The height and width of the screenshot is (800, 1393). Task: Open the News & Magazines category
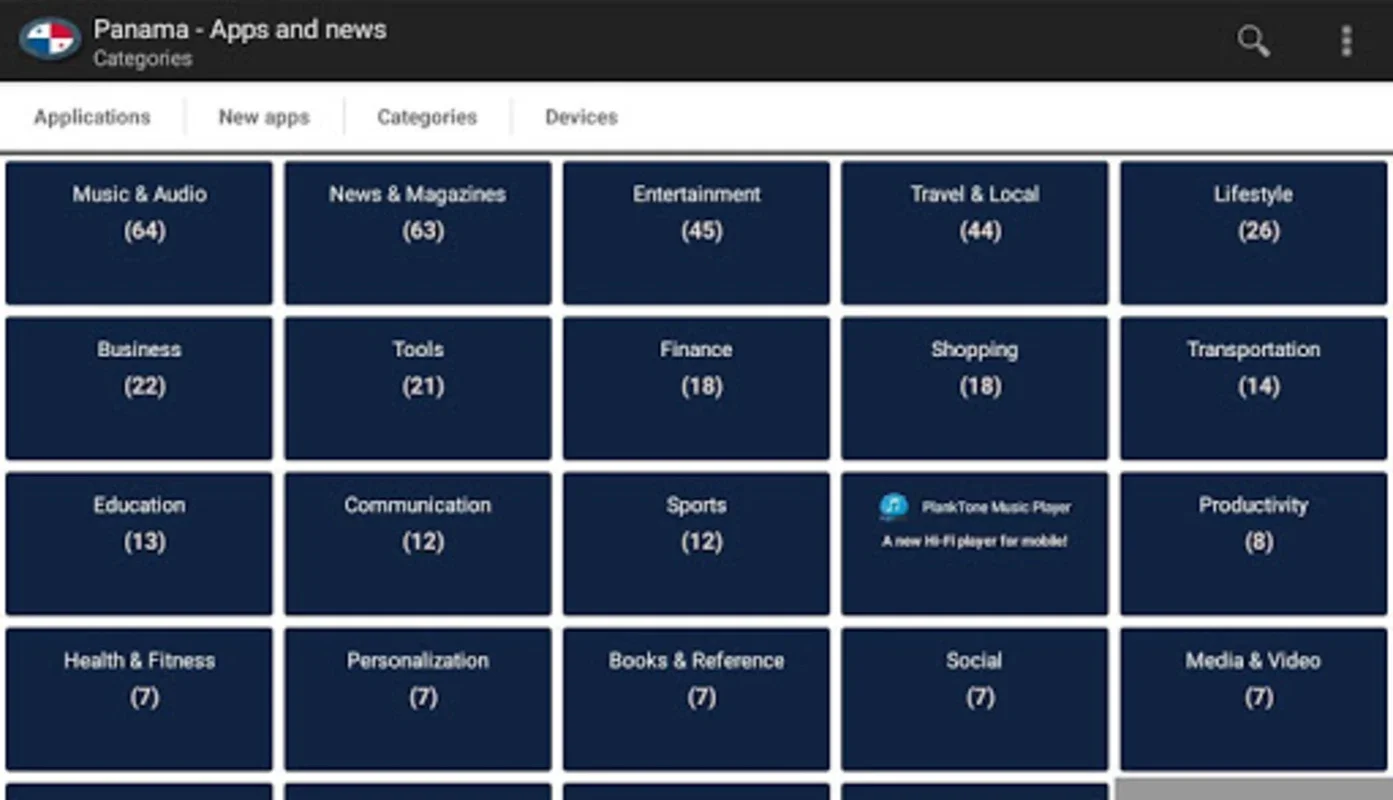(x=418, y=233)
